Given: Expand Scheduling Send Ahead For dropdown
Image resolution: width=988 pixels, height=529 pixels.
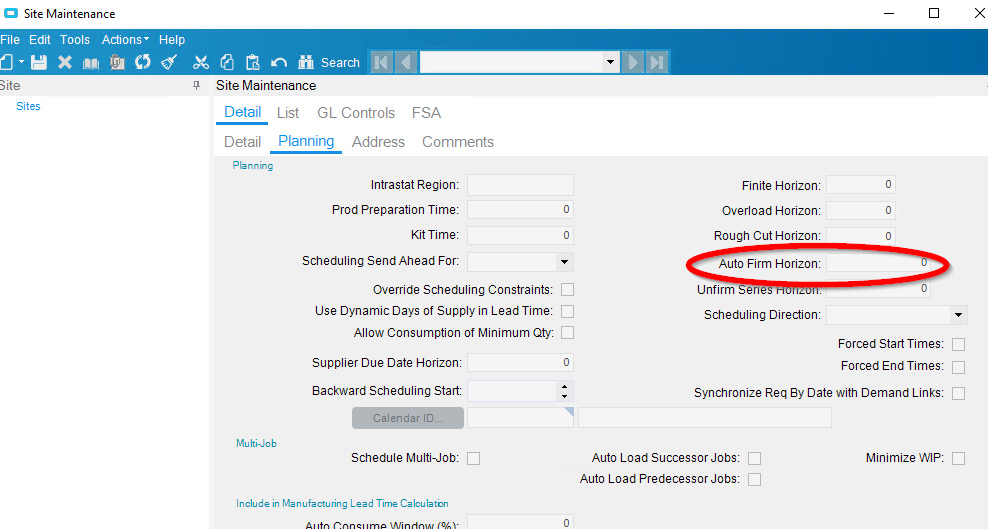Looking at the screenshot, I should tap(564, 261).
